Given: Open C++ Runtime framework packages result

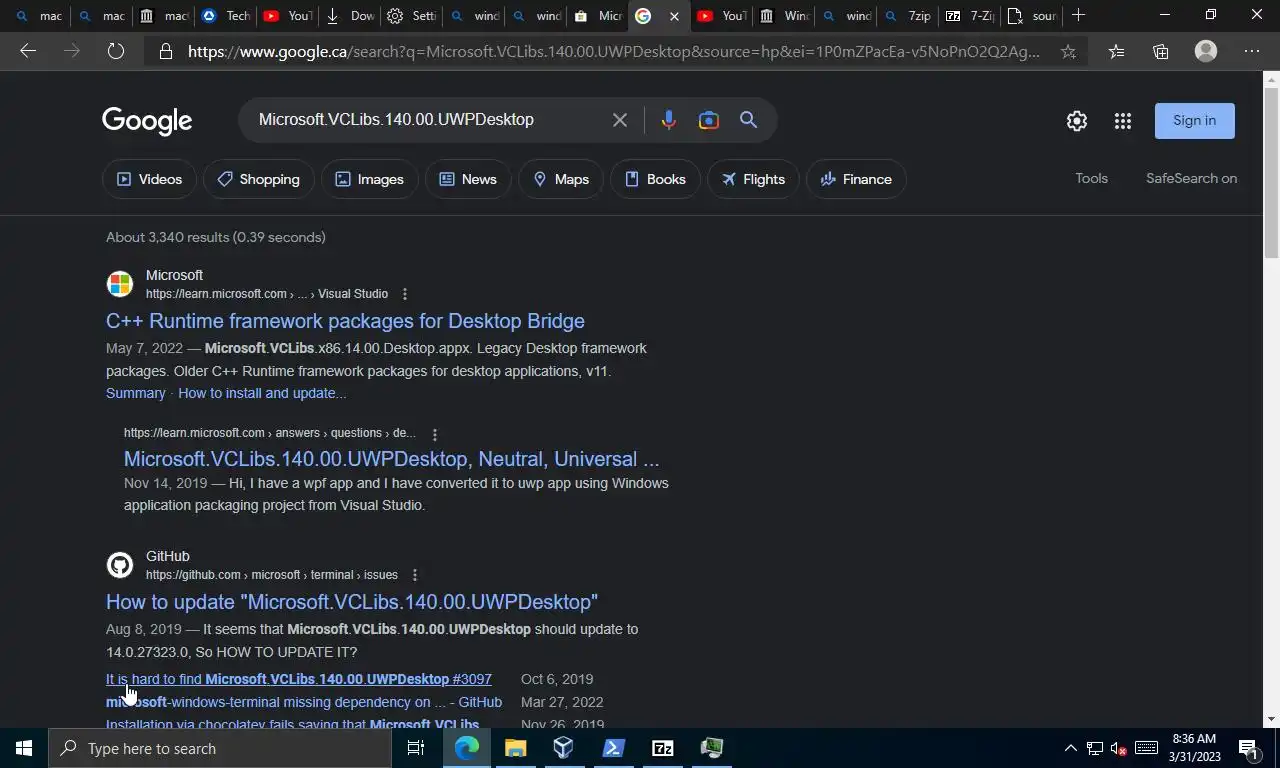Looking at the screenshot, I should click(x=345, y=321).
